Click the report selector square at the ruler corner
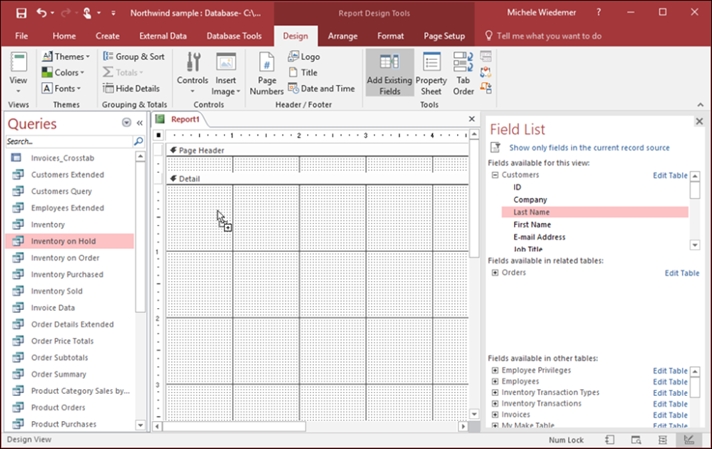712x449 pixels. [158, 135]
